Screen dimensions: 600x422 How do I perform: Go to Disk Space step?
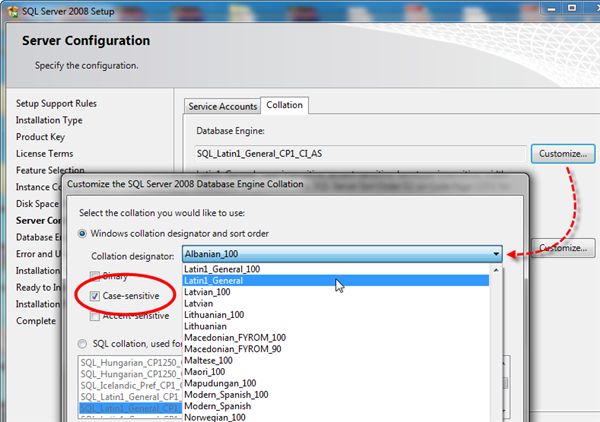click(38, 204)
